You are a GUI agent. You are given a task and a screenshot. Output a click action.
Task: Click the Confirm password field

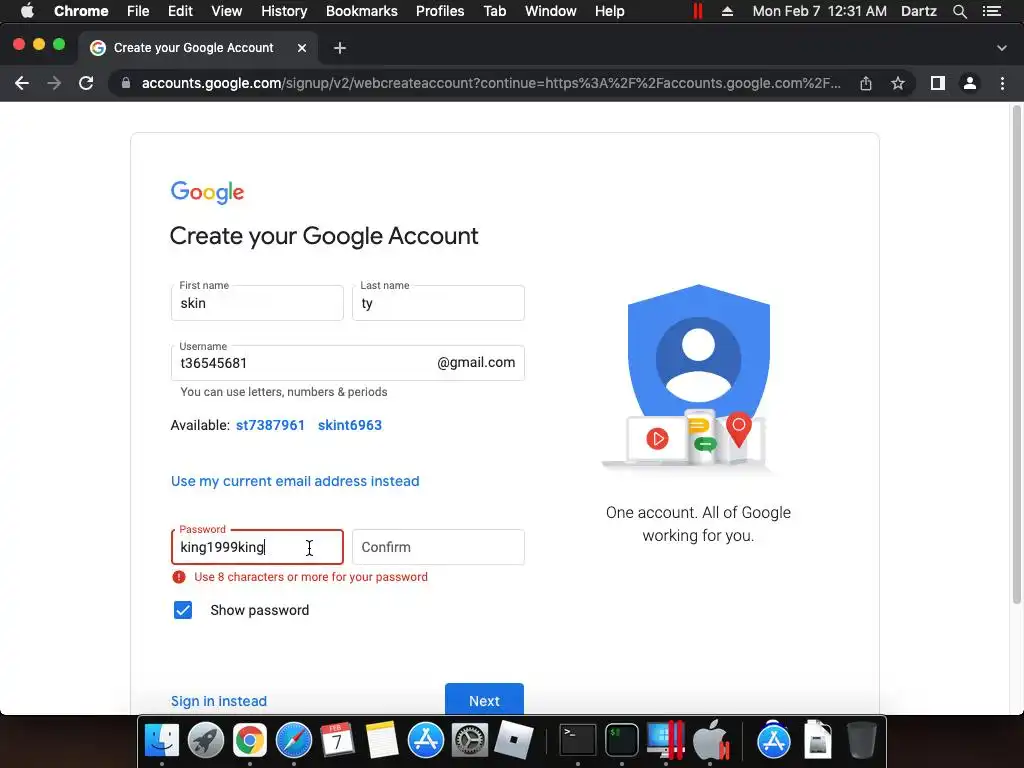coord(438,547)
